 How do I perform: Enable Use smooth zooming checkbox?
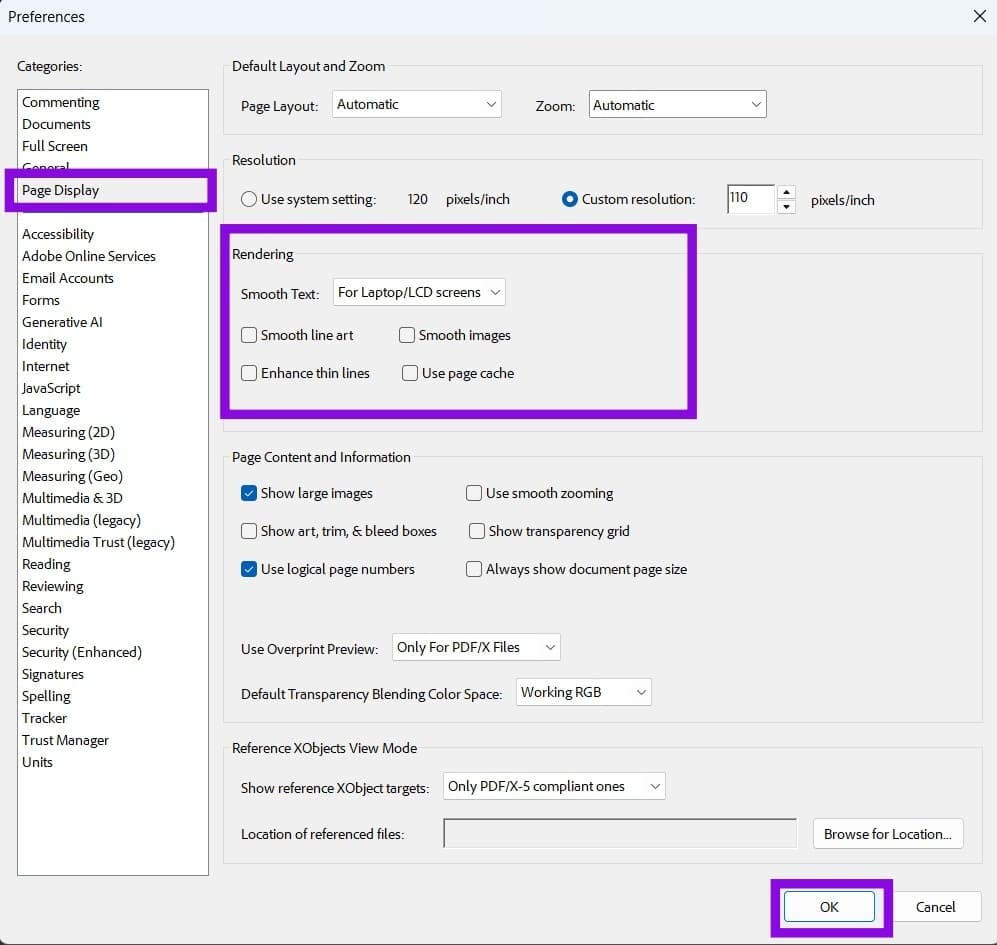pos(474,493)
